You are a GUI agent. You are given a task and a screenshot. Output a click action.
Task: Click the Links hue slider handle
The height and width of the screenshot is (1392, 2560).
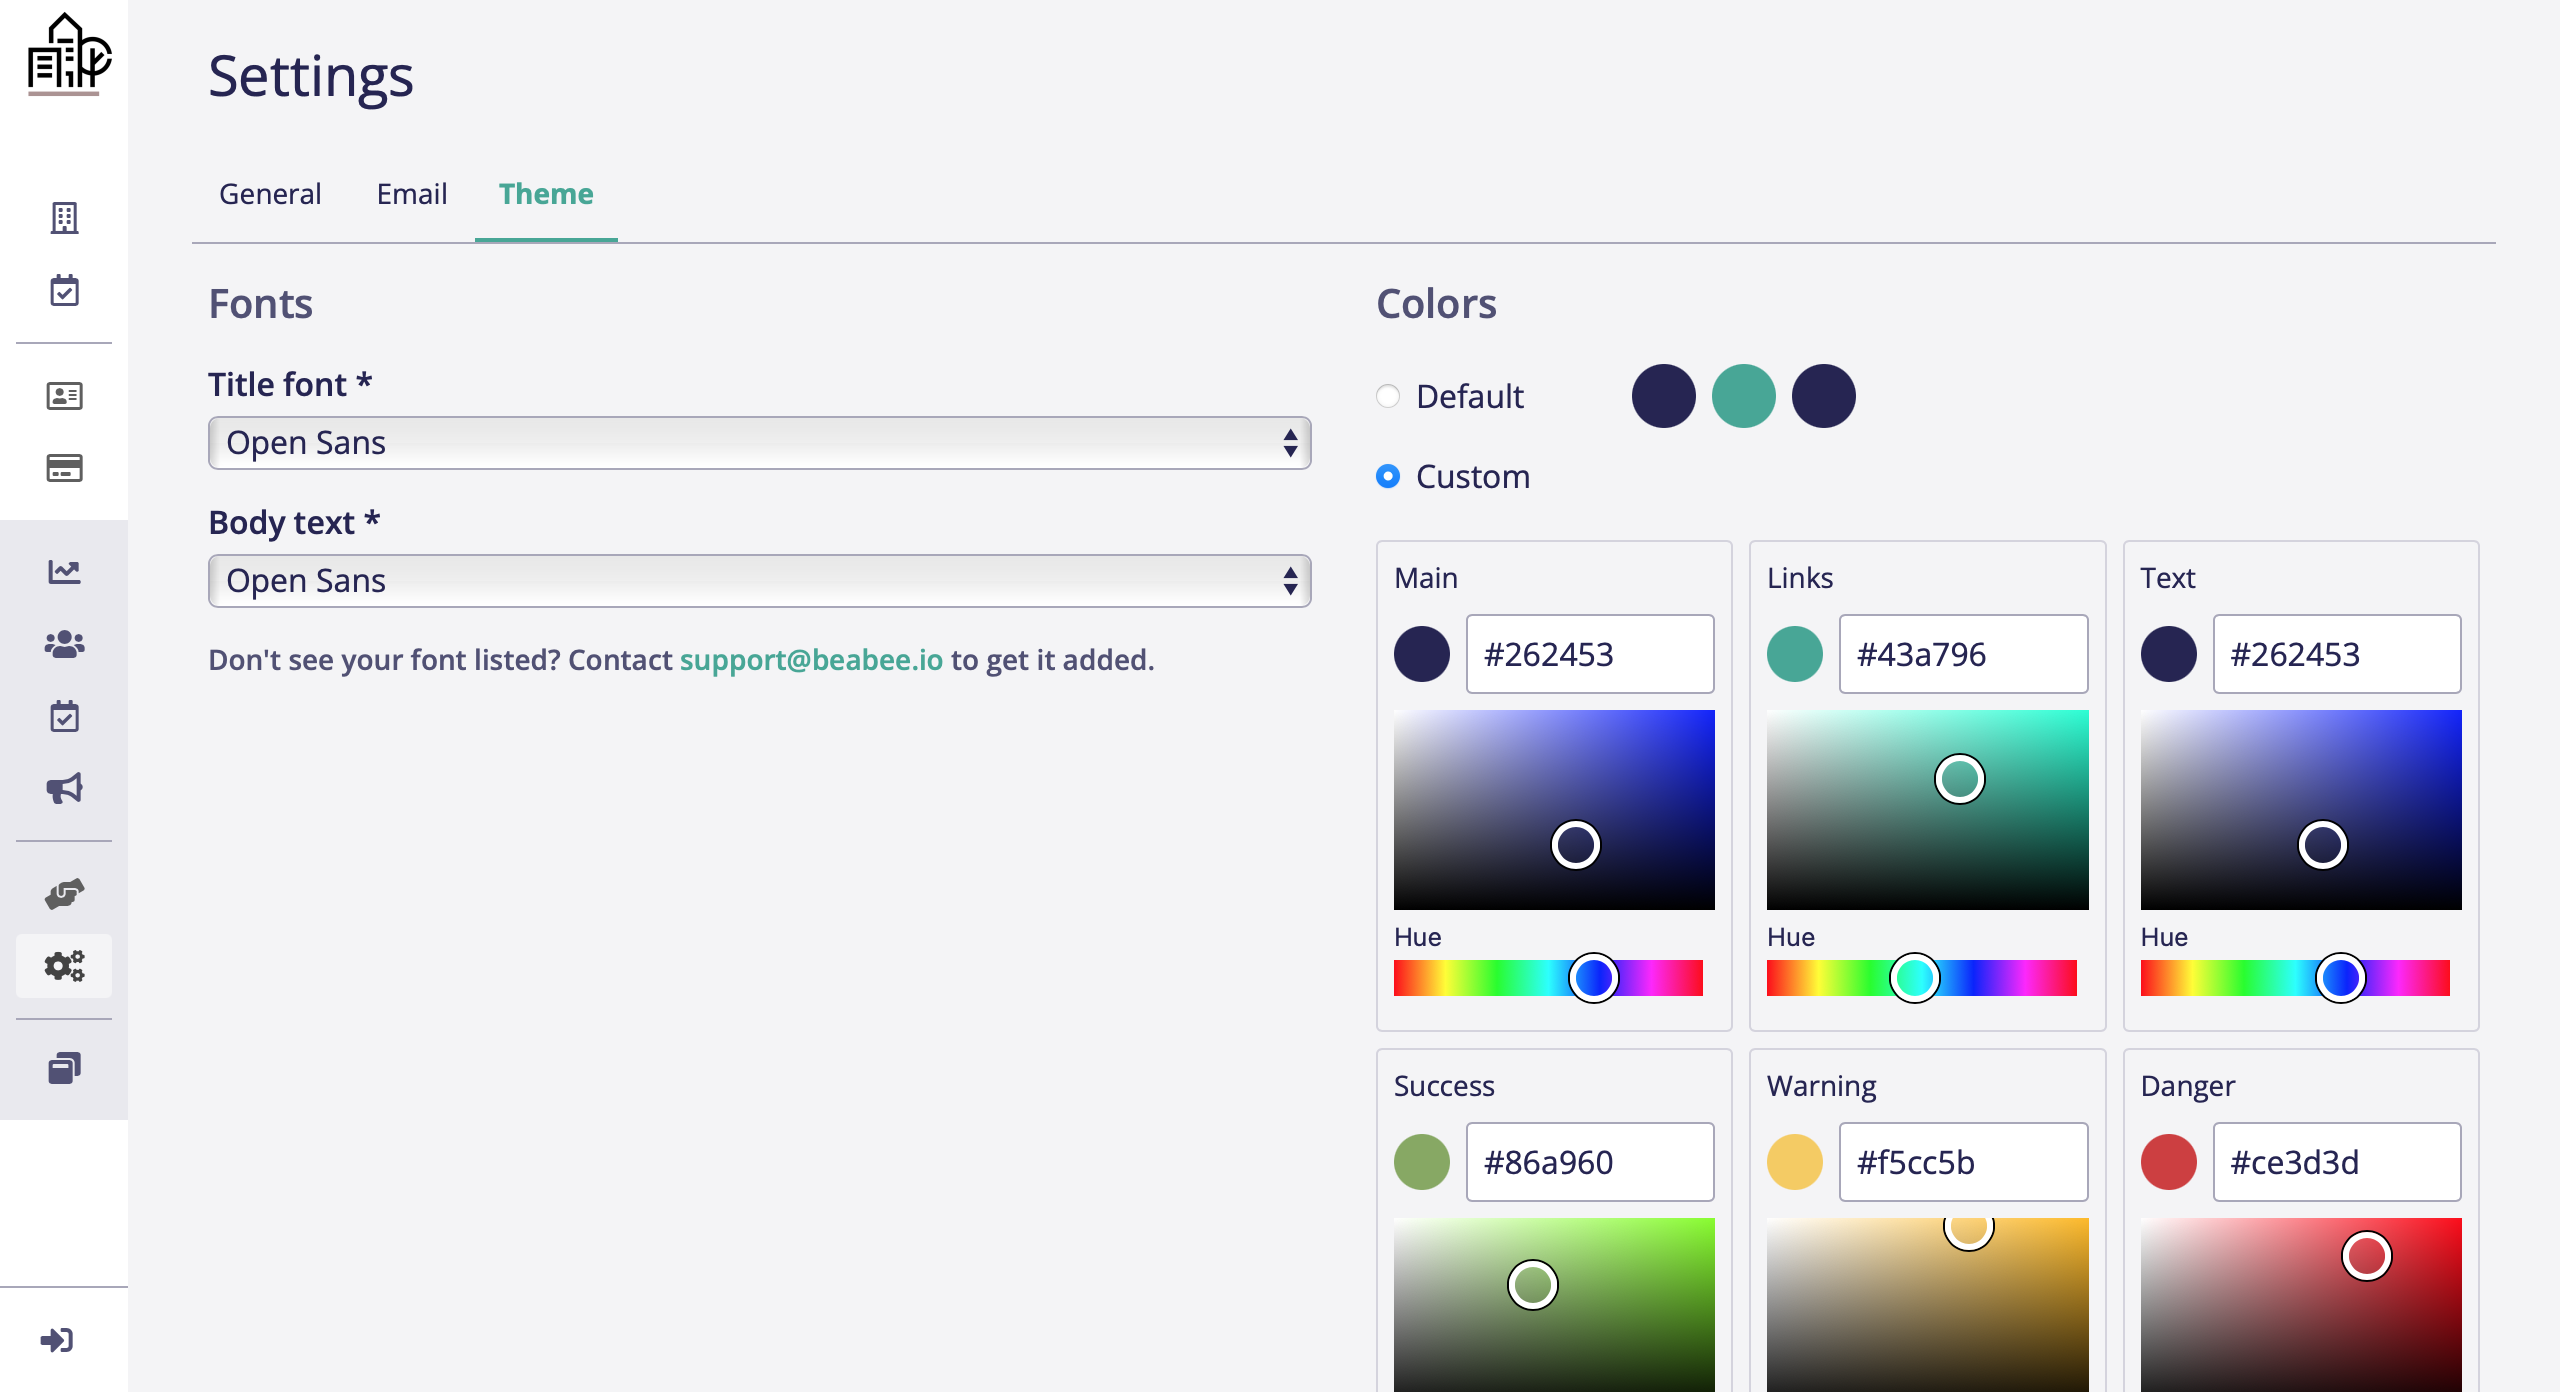(x=1914, y=978)
